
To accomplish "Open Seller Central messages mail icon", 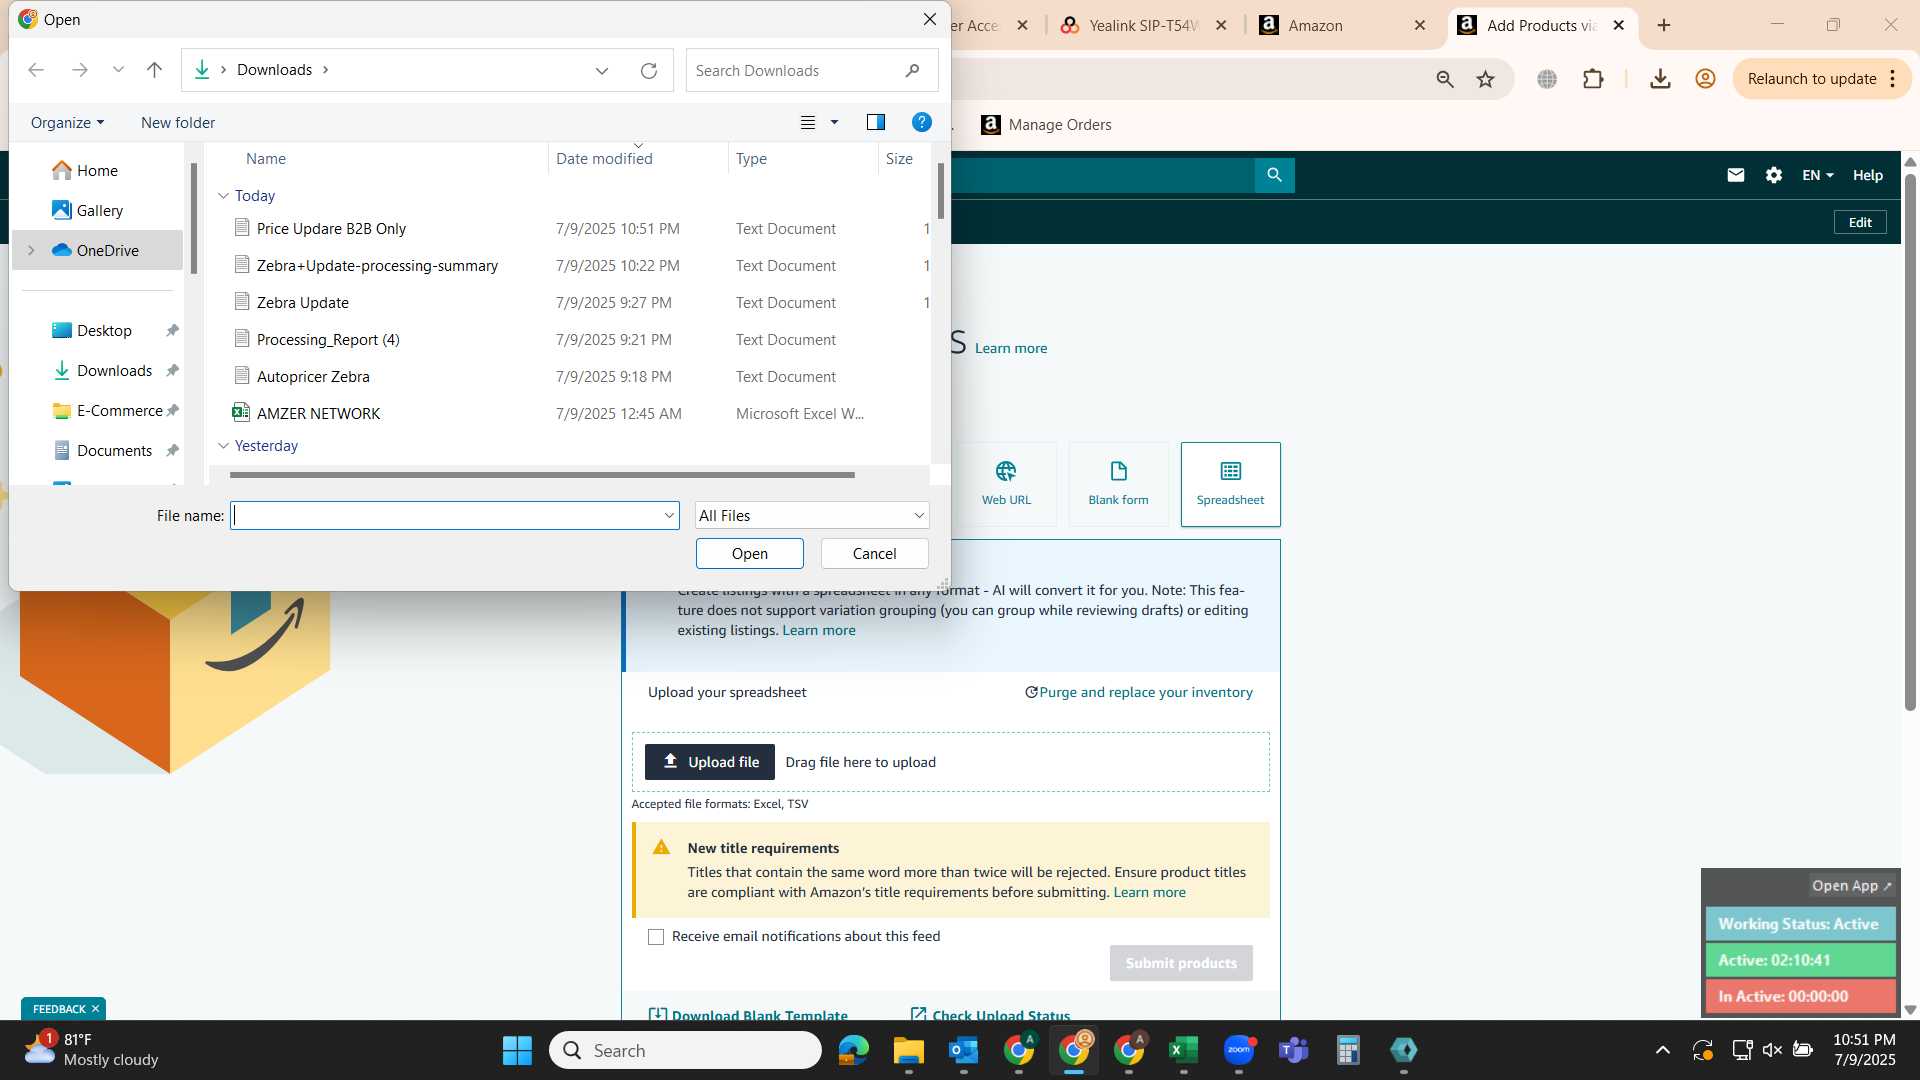I will (1736, 175).
